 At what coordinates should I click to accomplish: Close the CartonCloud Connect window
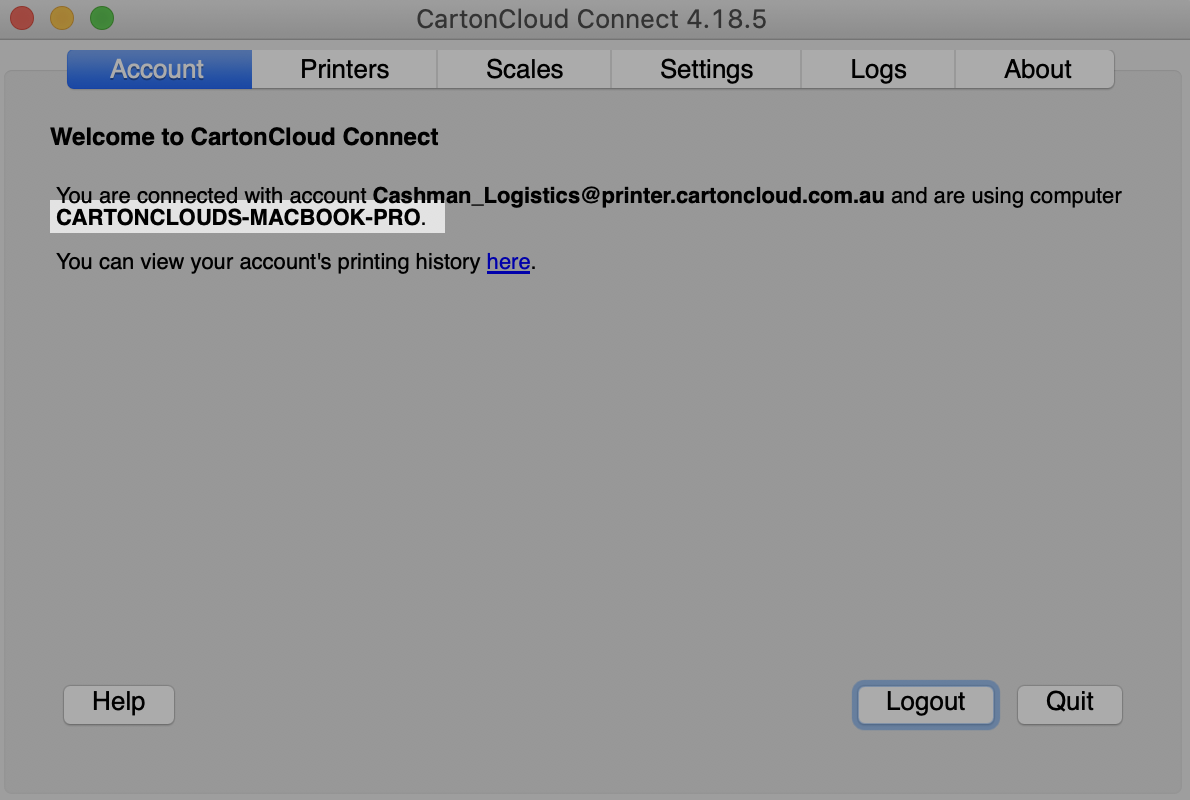click(x=21, y=17)
